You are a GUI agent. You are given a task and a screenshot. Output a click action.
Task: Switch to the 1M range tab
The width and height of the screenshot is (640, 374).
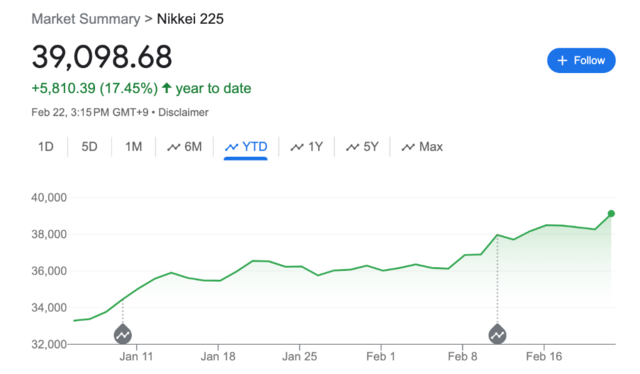pyautogui.click(x=133, y=147)
